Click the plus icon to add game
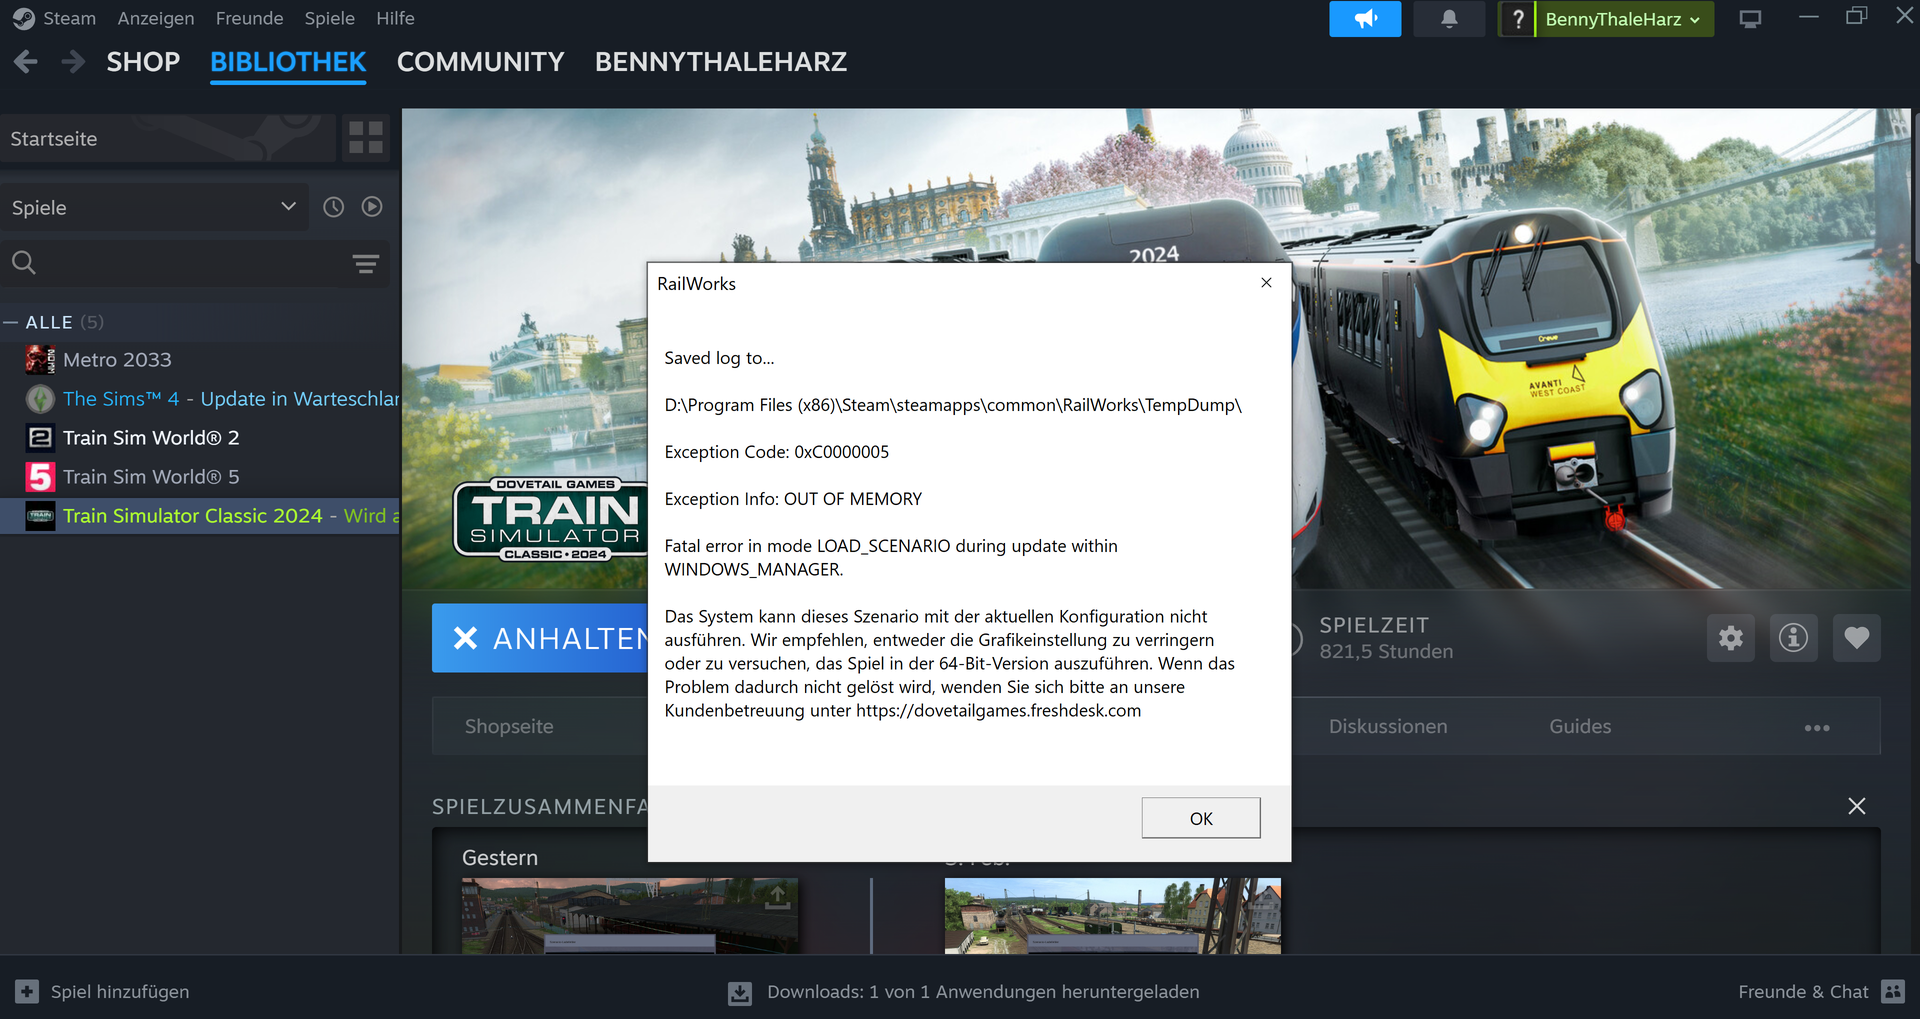1920x1019 pixels. tap(27, 991)
